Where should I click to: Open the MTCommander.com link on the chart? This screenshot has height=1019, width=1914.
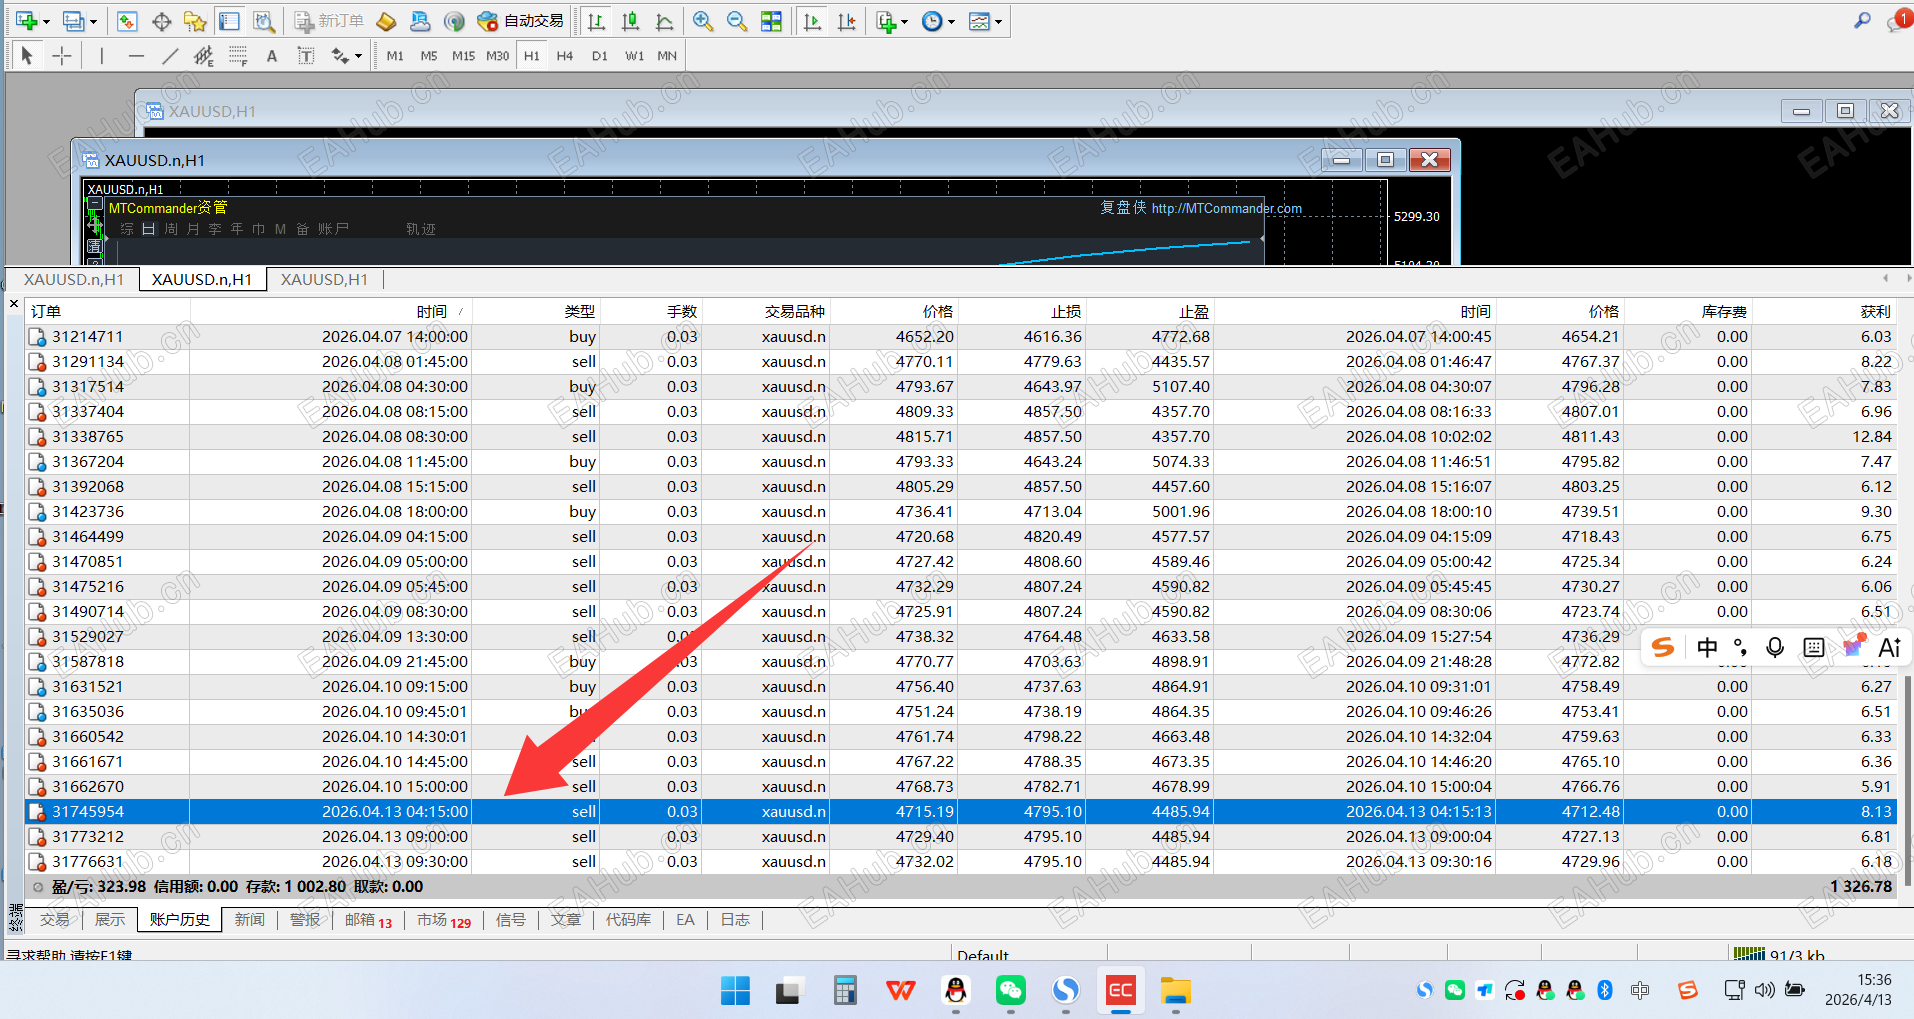click(1226, 208)
